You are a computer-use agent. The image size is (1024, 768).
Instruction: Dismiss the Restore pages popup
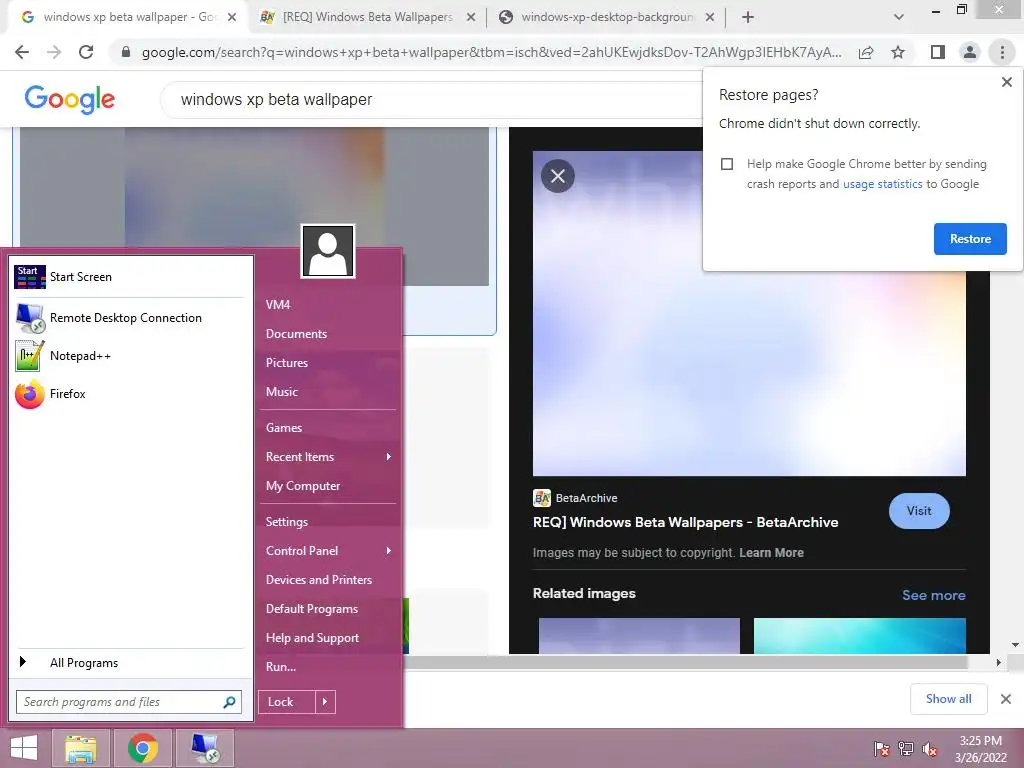tap(1006, 82)
